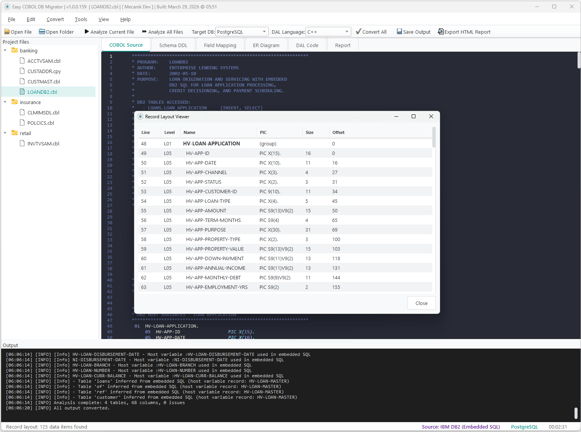Image resolution: width=581 pixels, height=432 pixels.
Task: Select the HV-APP-EMPLOYMENT-YRS row
Action: click(285, 287)
